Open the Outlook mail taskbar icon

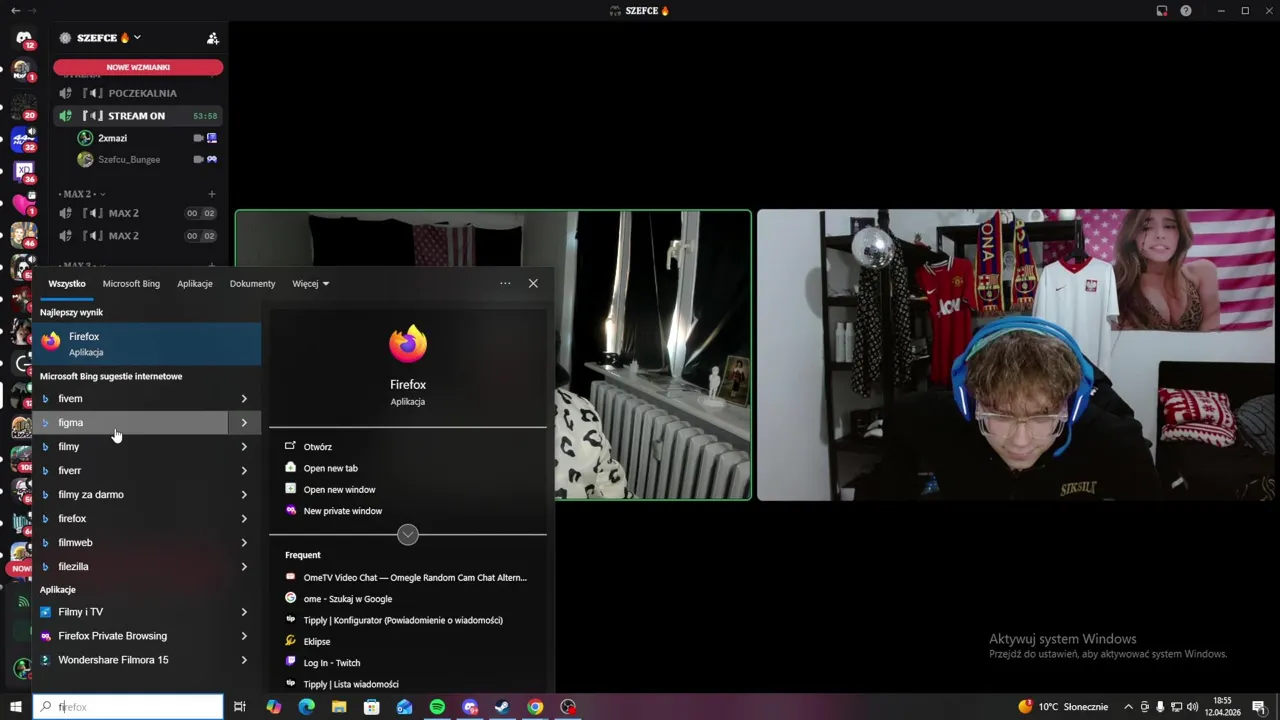(404, 707)
